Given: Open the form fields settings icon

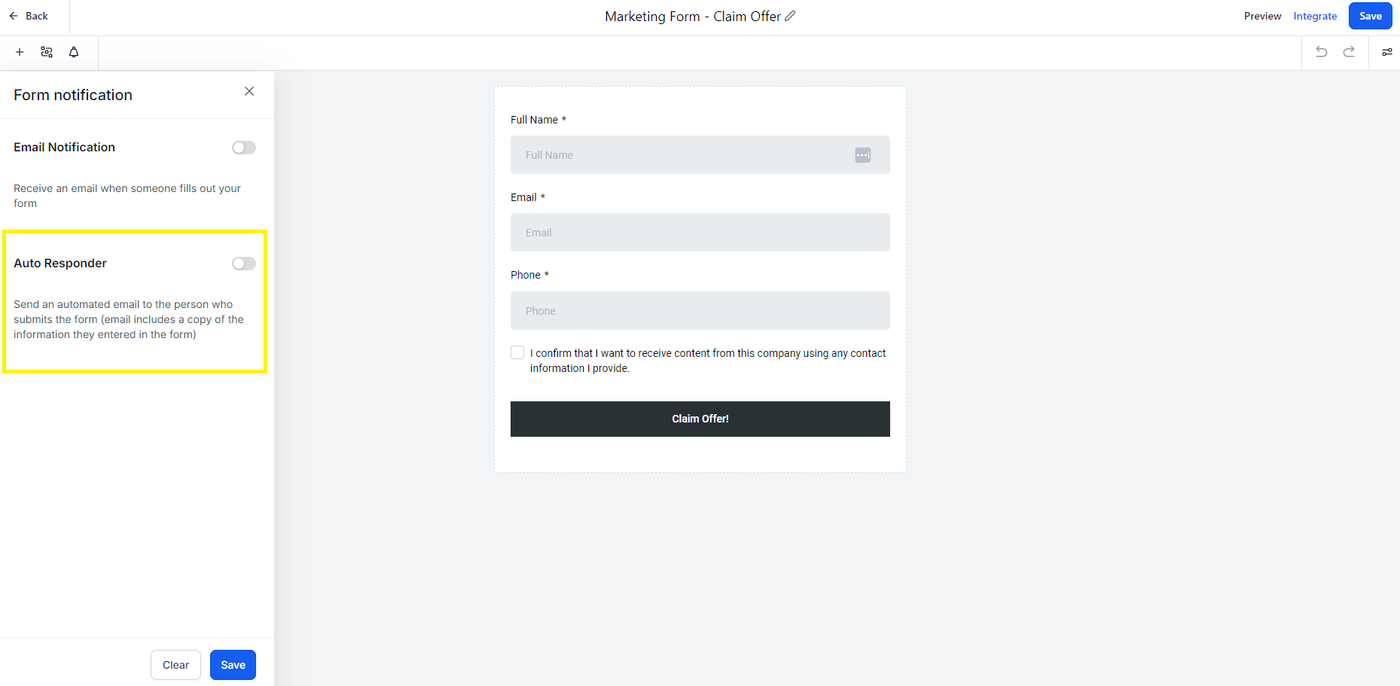Looking at the screenshot, I should (x=46, y=52).
